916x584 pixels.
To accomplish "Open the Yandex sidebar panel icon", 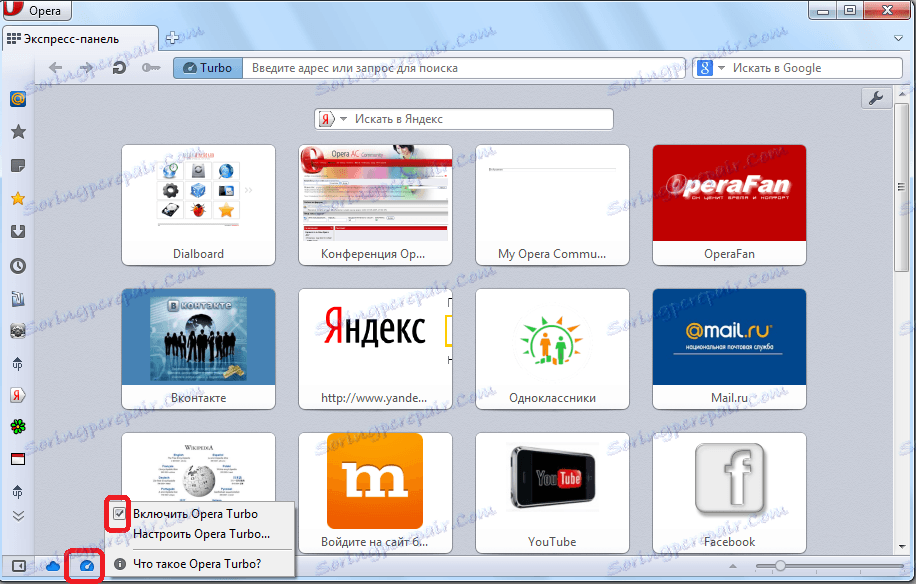I will 18,395.
